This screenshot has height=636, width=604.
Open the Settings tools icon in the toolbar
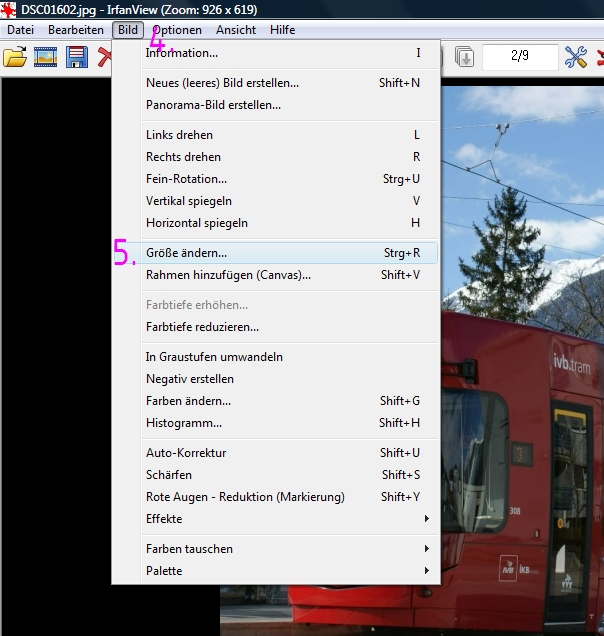(x=575, y=57)
